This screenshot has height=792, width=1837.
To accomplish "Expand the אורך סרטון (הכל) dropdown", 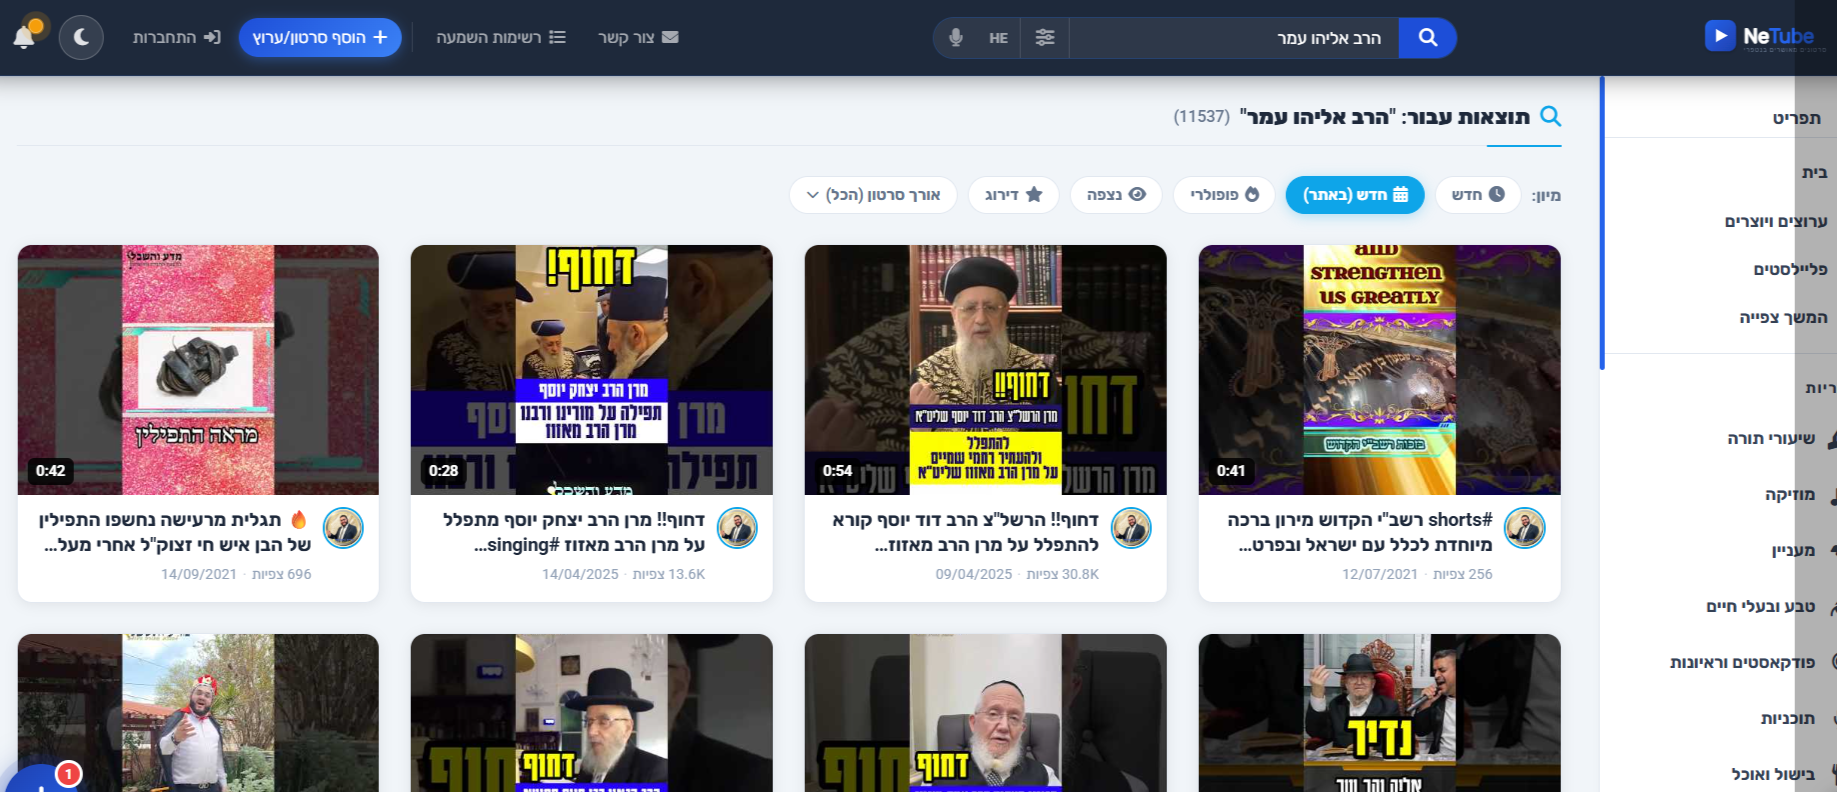I will point(873,195).
